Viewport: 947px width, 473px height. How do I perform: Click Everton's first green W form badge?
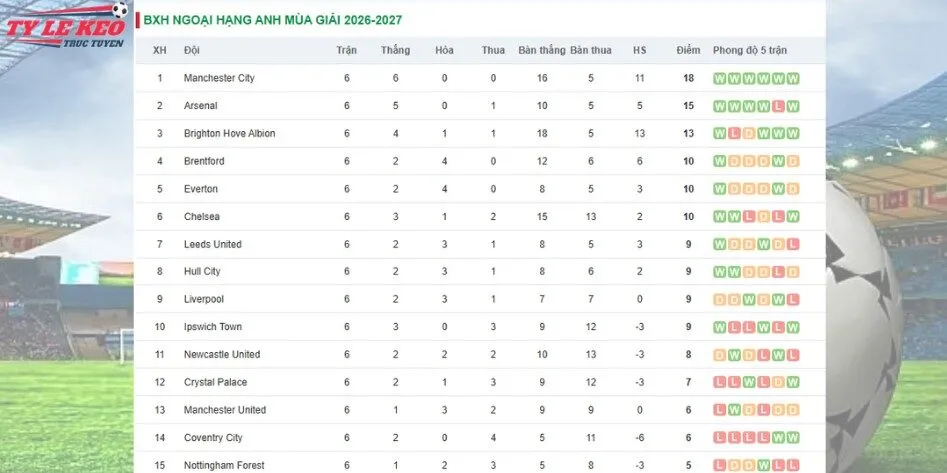tap(719, 189)
